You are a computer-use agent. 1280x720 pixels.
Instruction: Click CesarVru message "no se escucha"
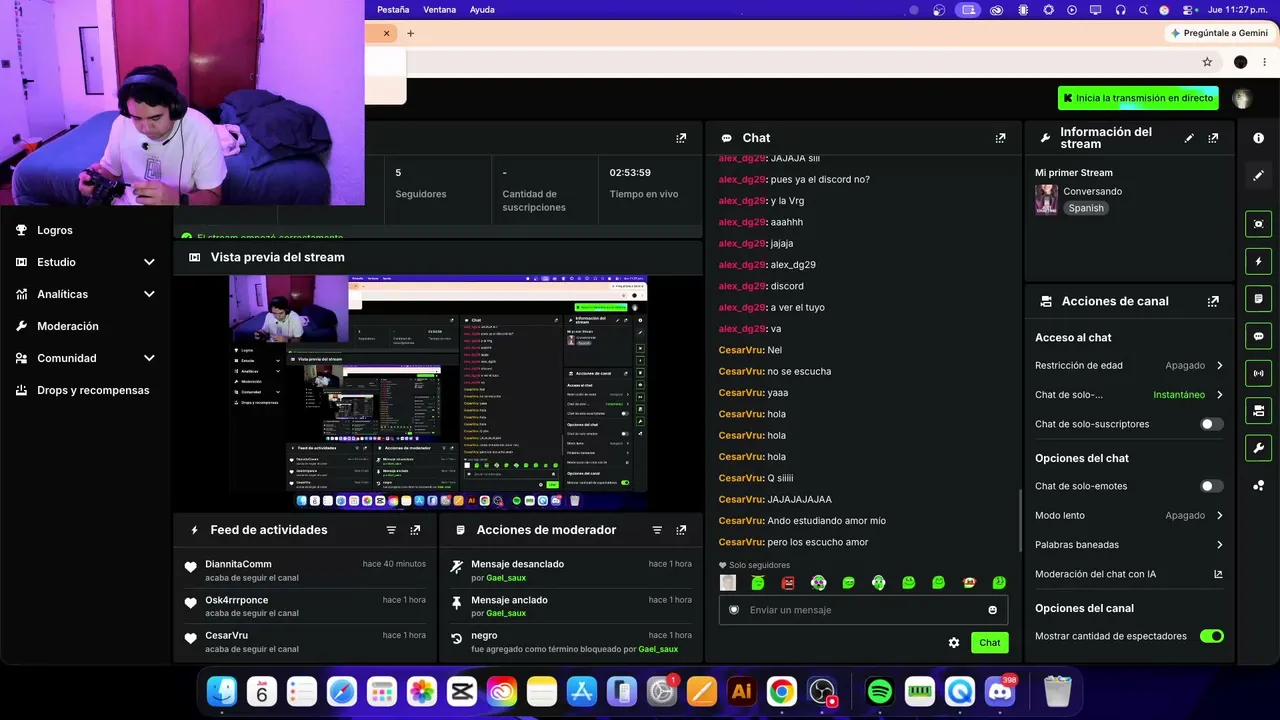799,372
